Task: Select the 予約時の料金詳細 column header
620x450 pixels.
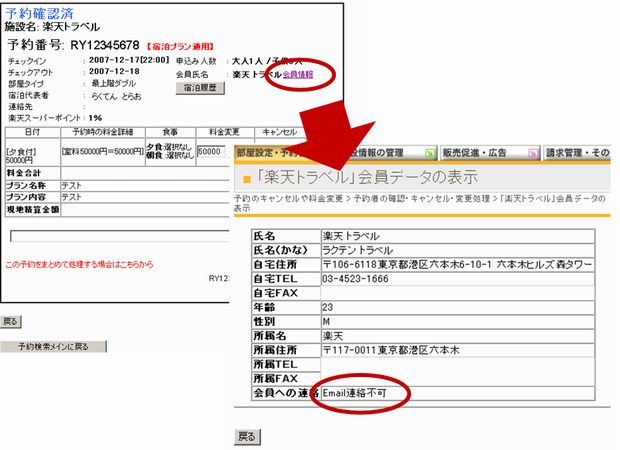Action: 103,132
